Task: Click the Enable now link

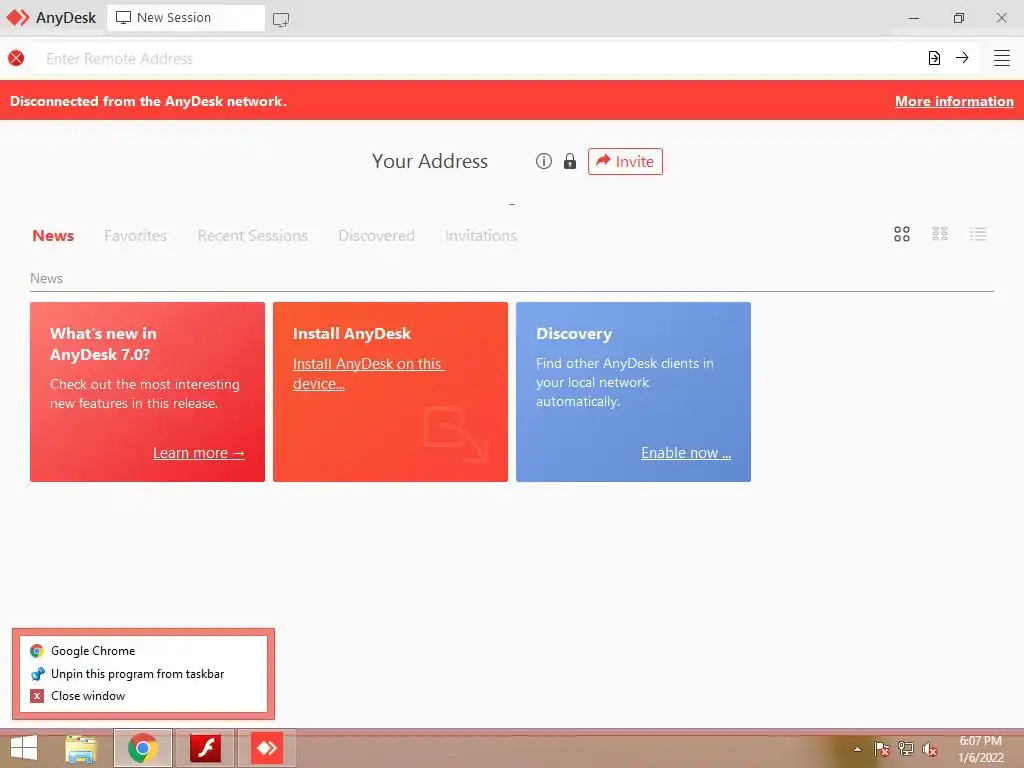Action: [686, 453]
